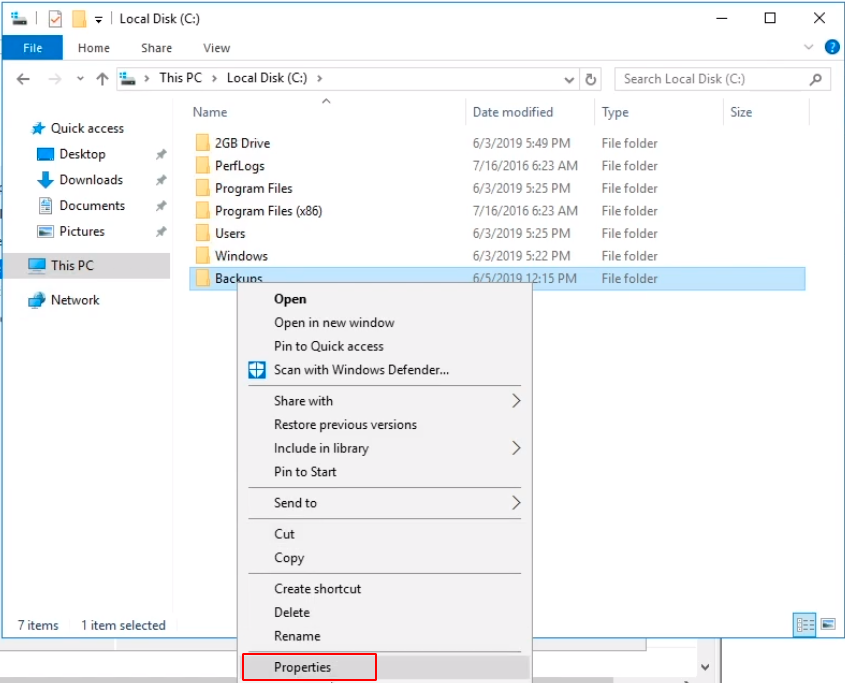
Task: Expand chevron after Local Disk (C:) breadcrumb
Action: pyautogui.click(x=320, y=79)
